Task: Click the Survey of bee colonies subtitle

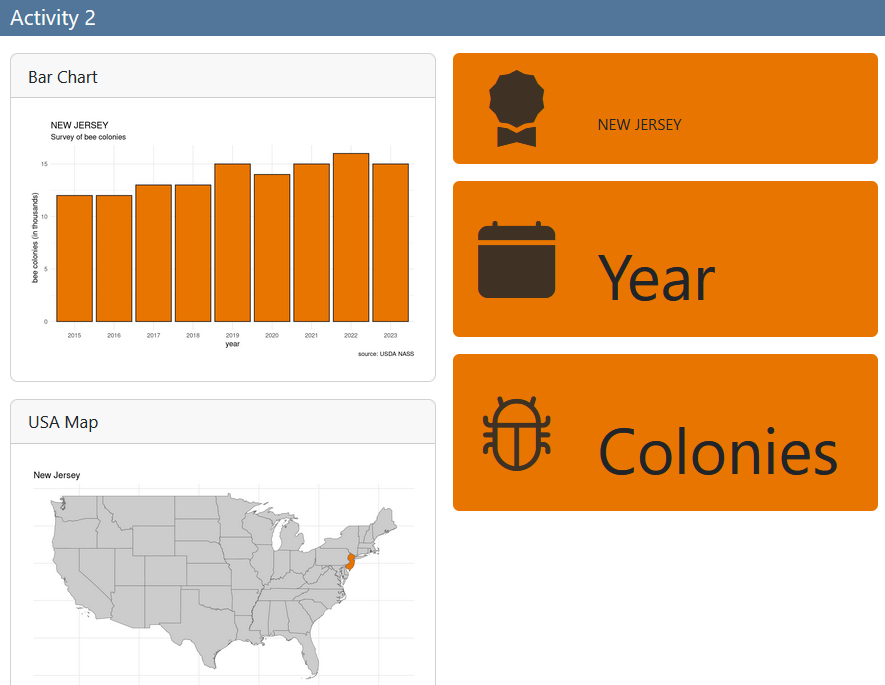Action: (88, 137)
